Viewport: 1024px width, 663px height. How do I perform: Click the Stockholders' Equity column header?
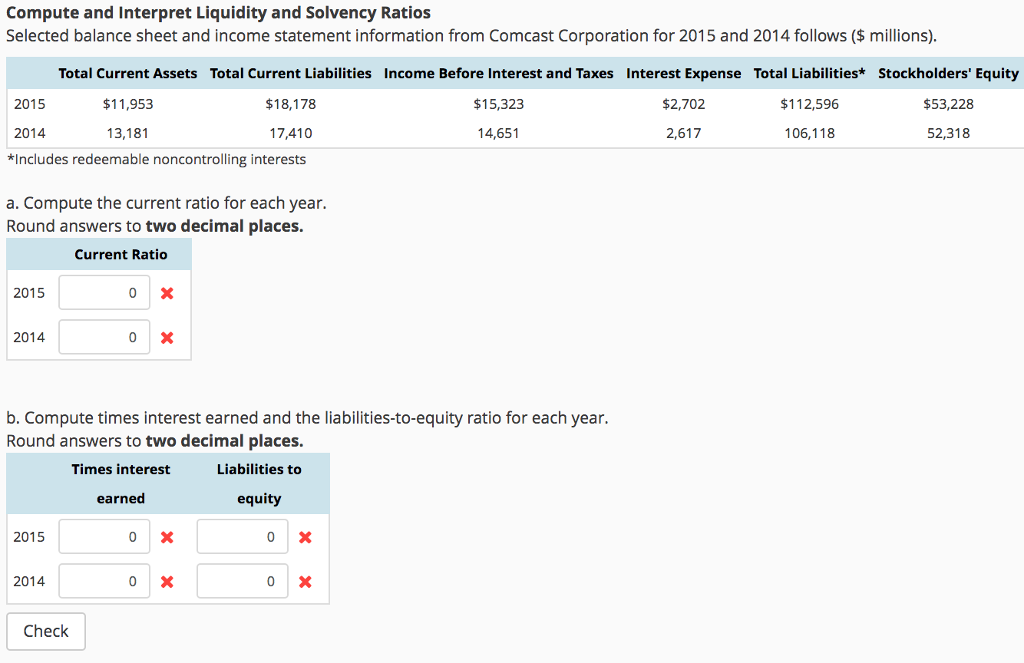point(948,73)
